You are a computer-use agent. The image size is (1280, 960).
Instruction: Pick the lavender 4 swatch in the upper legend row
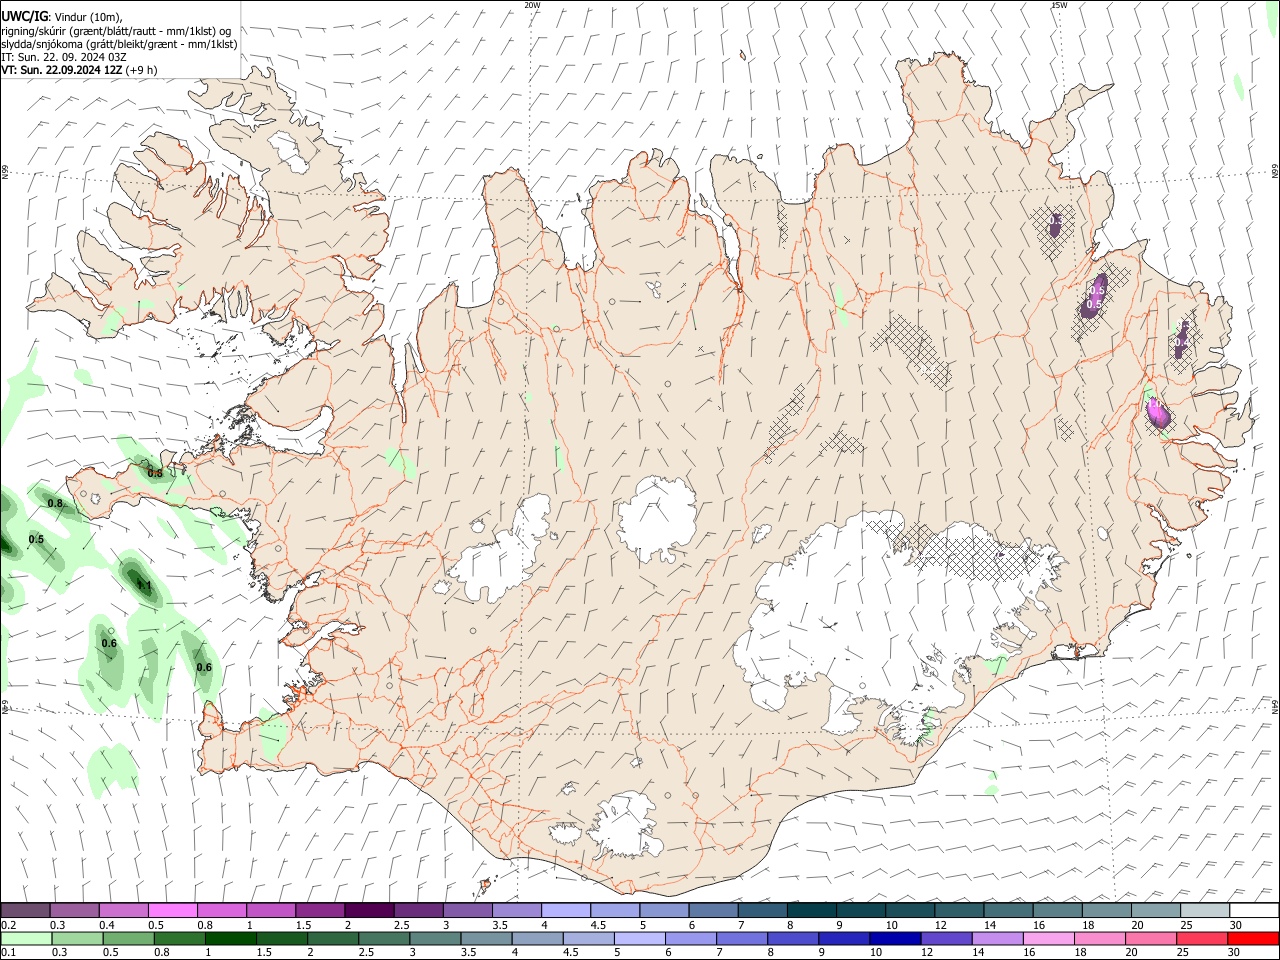(565, 910)
